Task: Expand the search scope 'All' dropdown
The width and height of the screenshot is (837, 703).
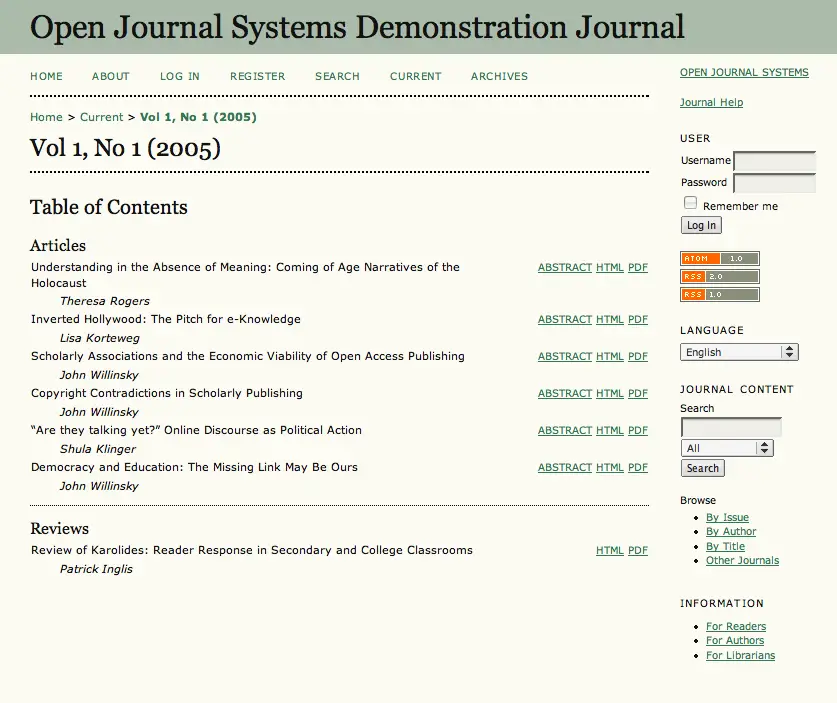Action: (x=727, y=449)
